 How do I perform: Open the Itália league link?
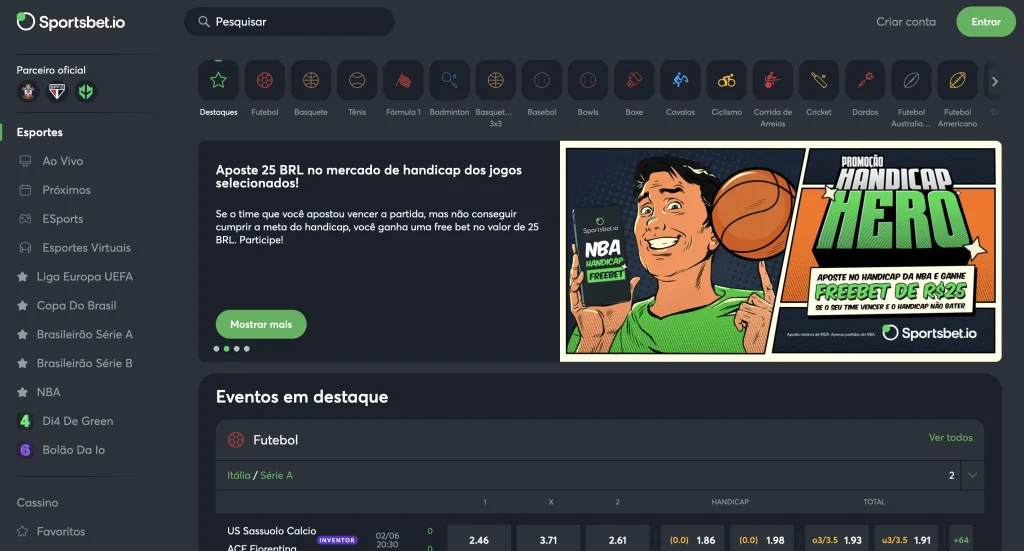click(x=238, y=475)
